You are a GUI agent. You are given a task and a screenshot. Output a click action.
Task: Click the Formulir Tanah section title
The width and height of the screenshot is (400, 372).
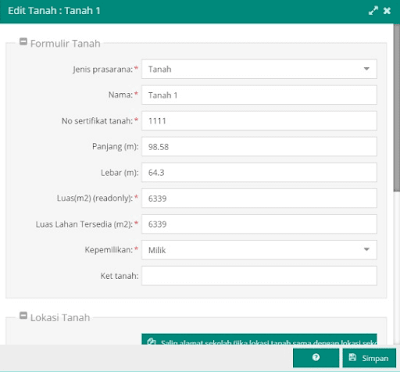click(x=65, y=43)
